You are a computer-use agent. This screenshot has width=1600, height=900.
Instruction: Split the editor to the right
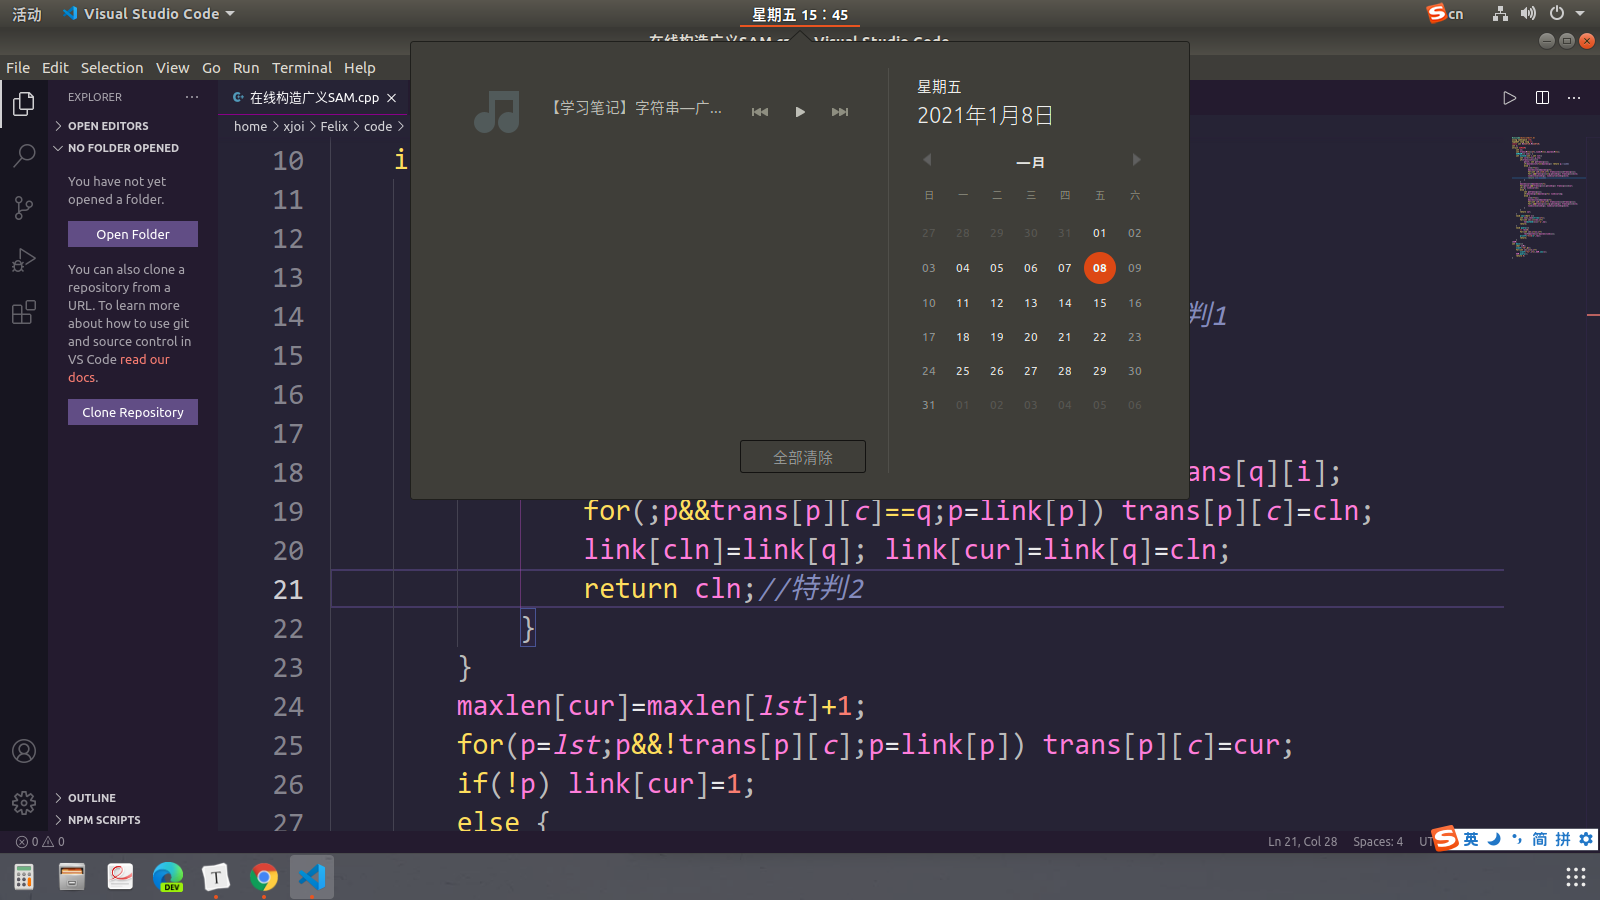1543,98
